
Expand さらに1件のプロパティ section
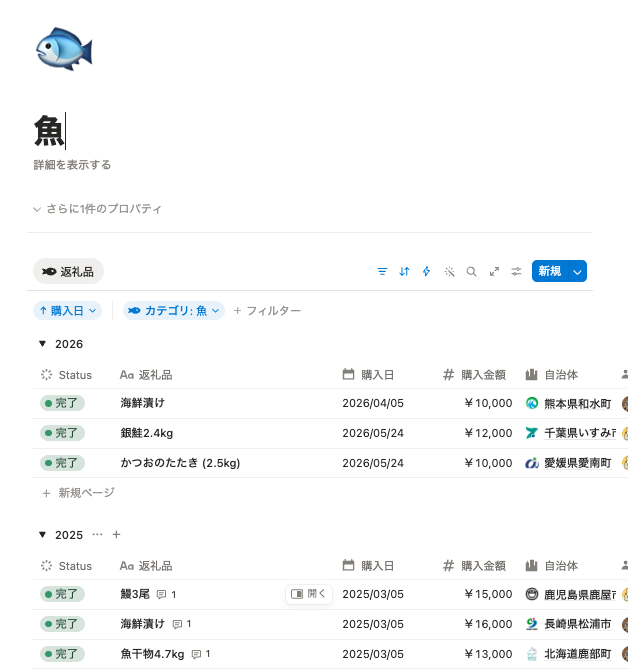coord(98,209)
